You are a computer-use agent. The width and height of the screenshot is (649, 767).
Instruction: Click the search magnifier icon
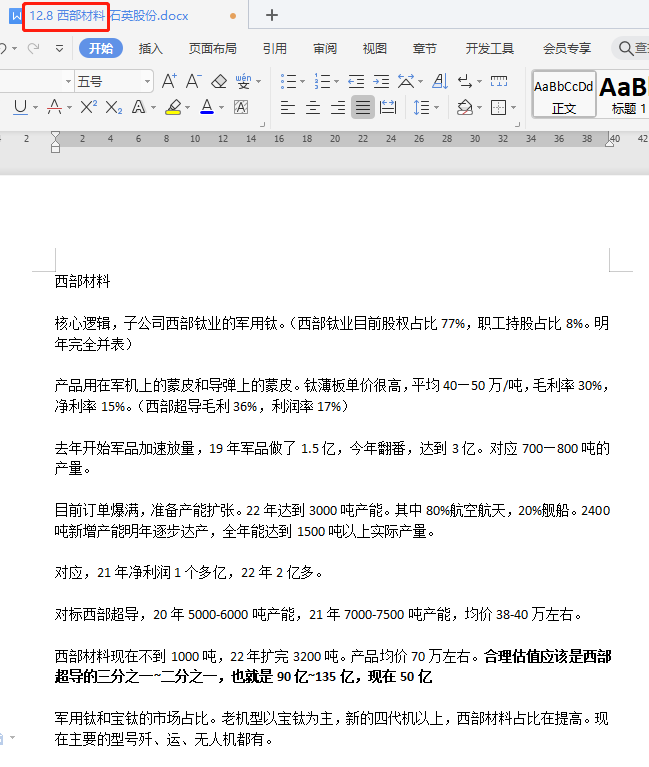point(626,48)
